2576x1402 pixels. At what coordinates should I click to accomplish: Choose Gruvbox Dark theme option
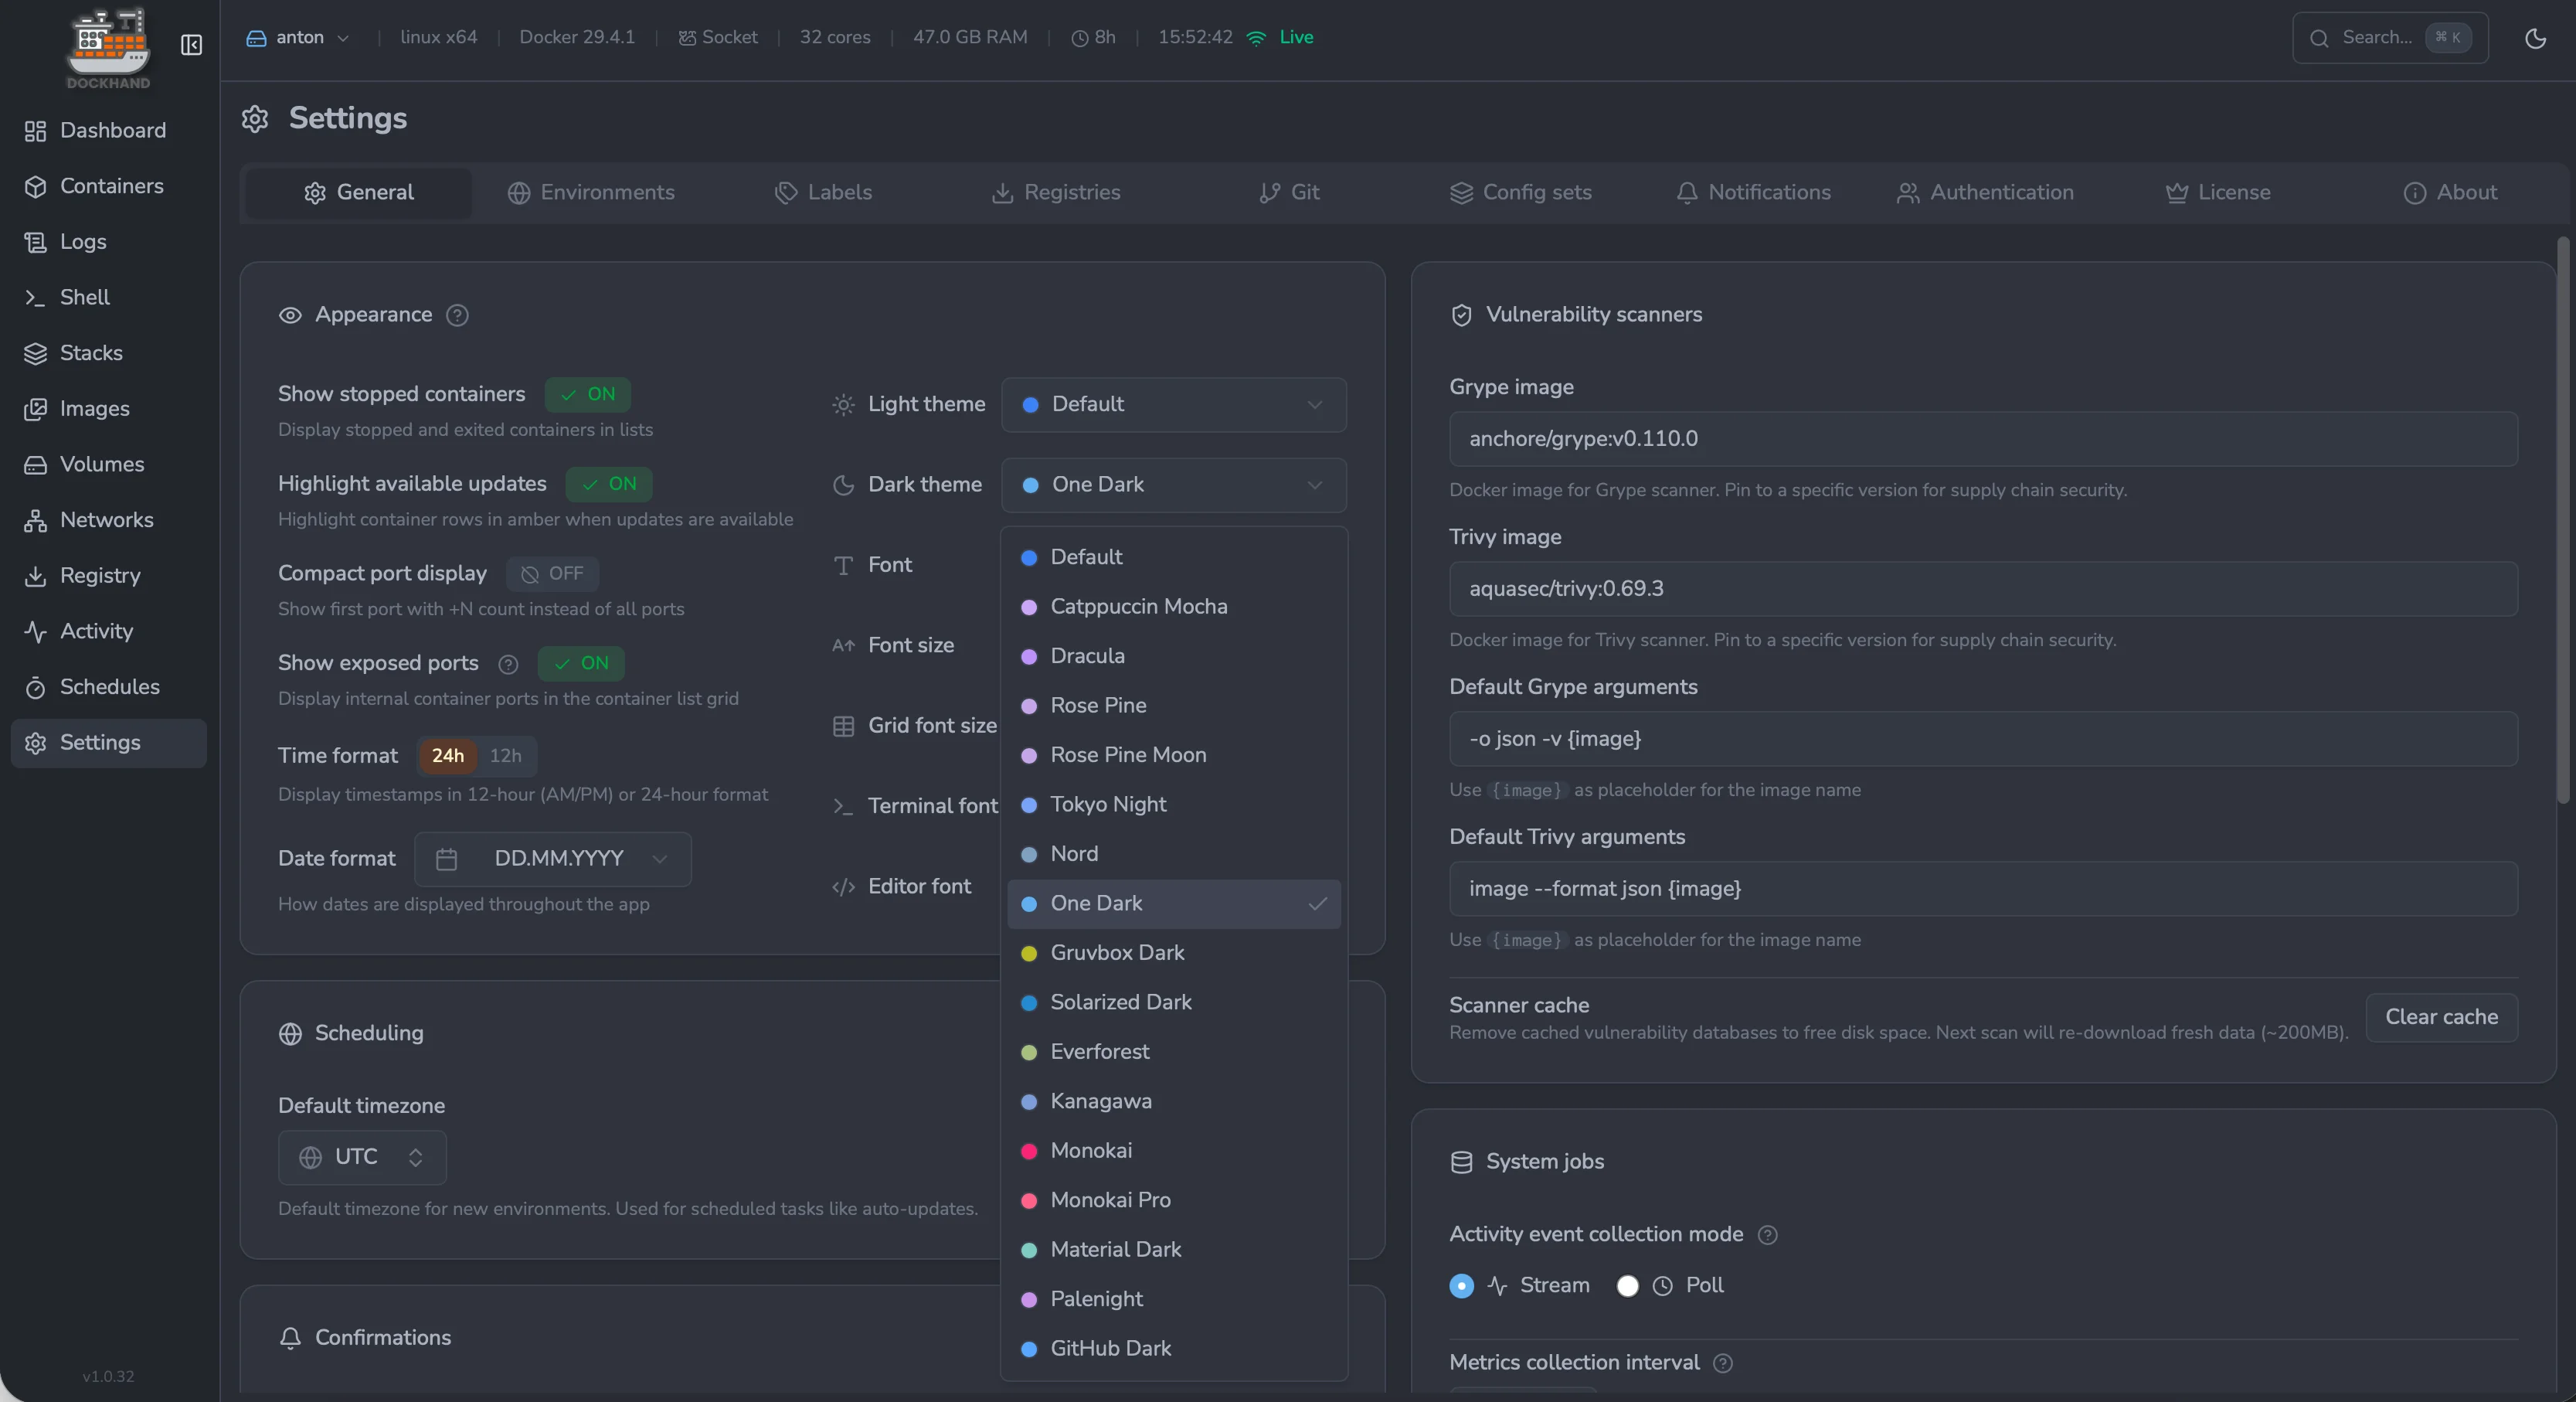click(x=1173, y=953)
